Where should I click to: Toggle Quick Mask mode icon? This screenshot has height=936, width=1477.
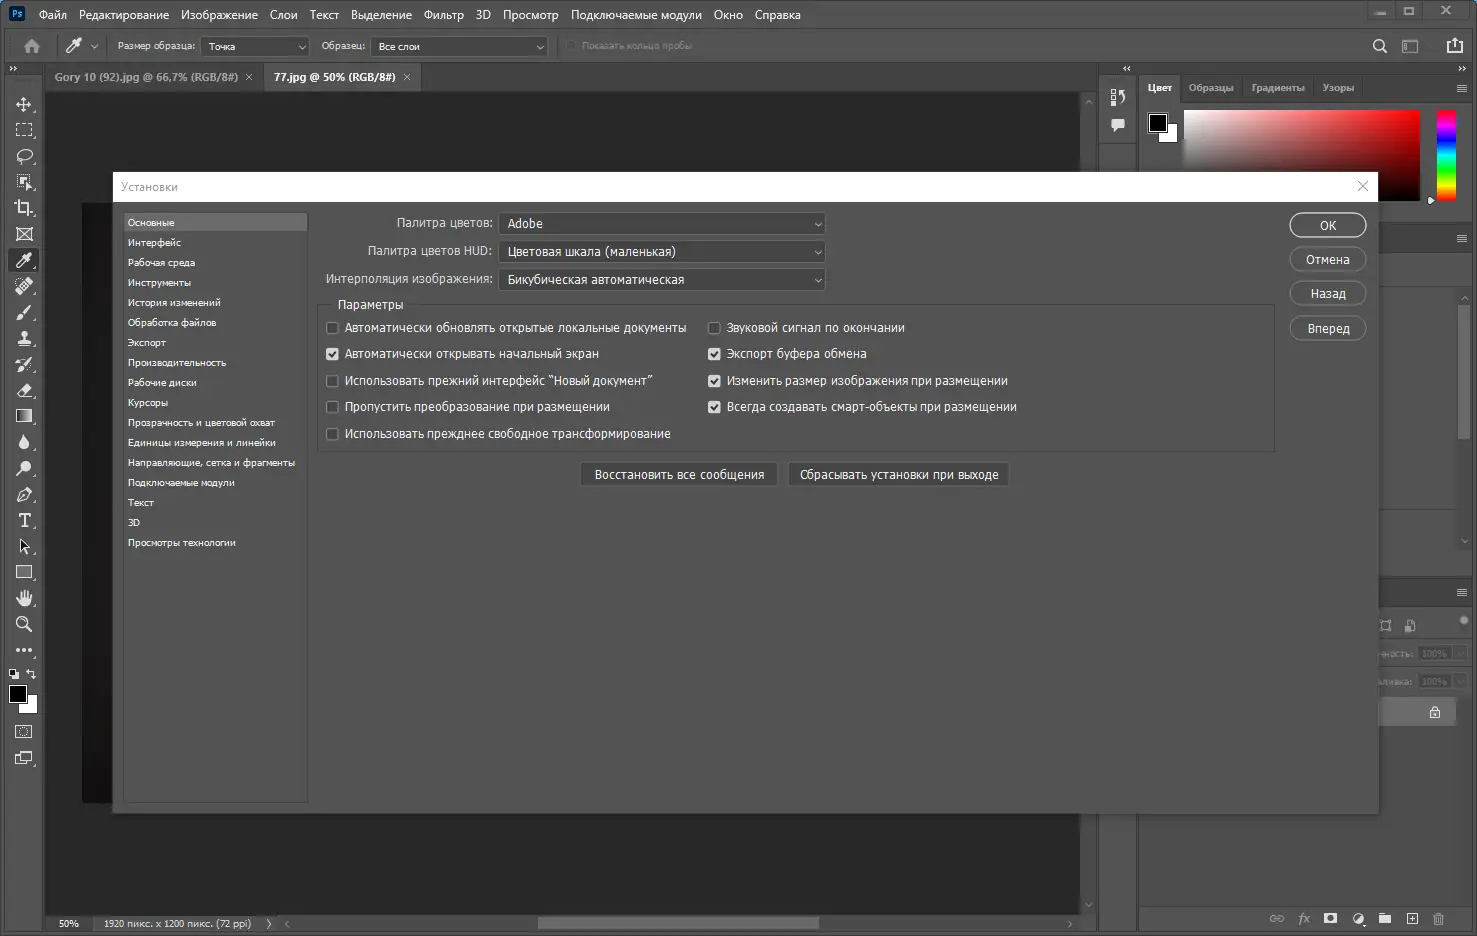pyautogui.click(x=24, y=732)
